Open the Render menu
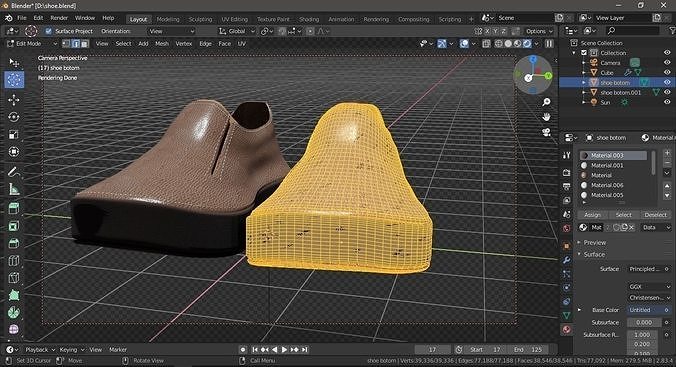Screen dimensions: 676x367 click(x=59, y=18)
